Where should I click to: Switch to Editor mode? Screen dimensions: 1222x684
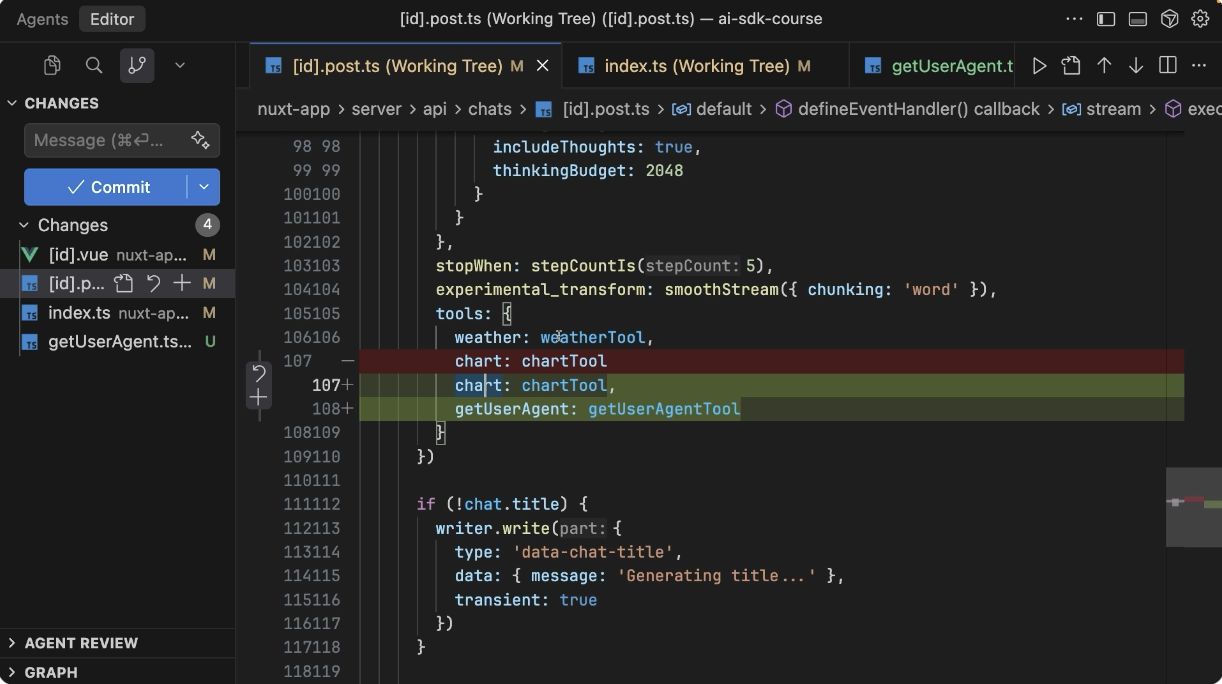coord(112,19)
